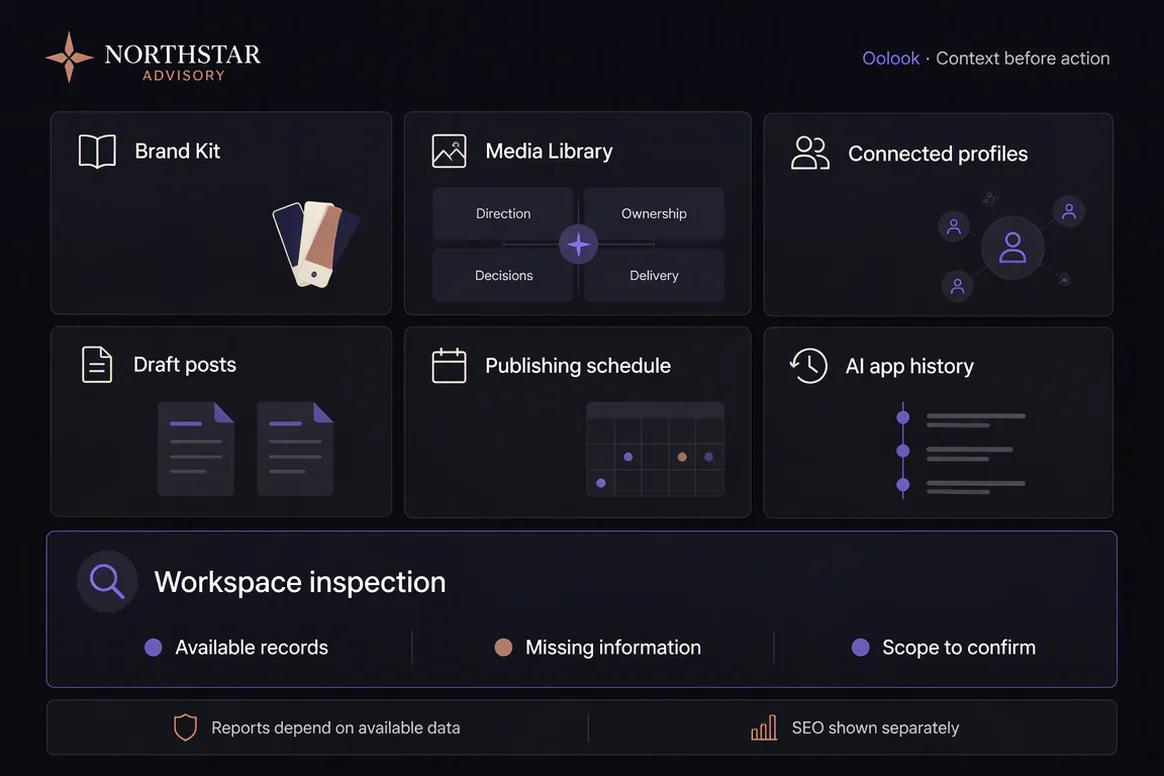Image resolution: width=1164 pixels, height=776 pixels.
Task: Select the bottom-left profile avatar node
Action: click(958, 286)
